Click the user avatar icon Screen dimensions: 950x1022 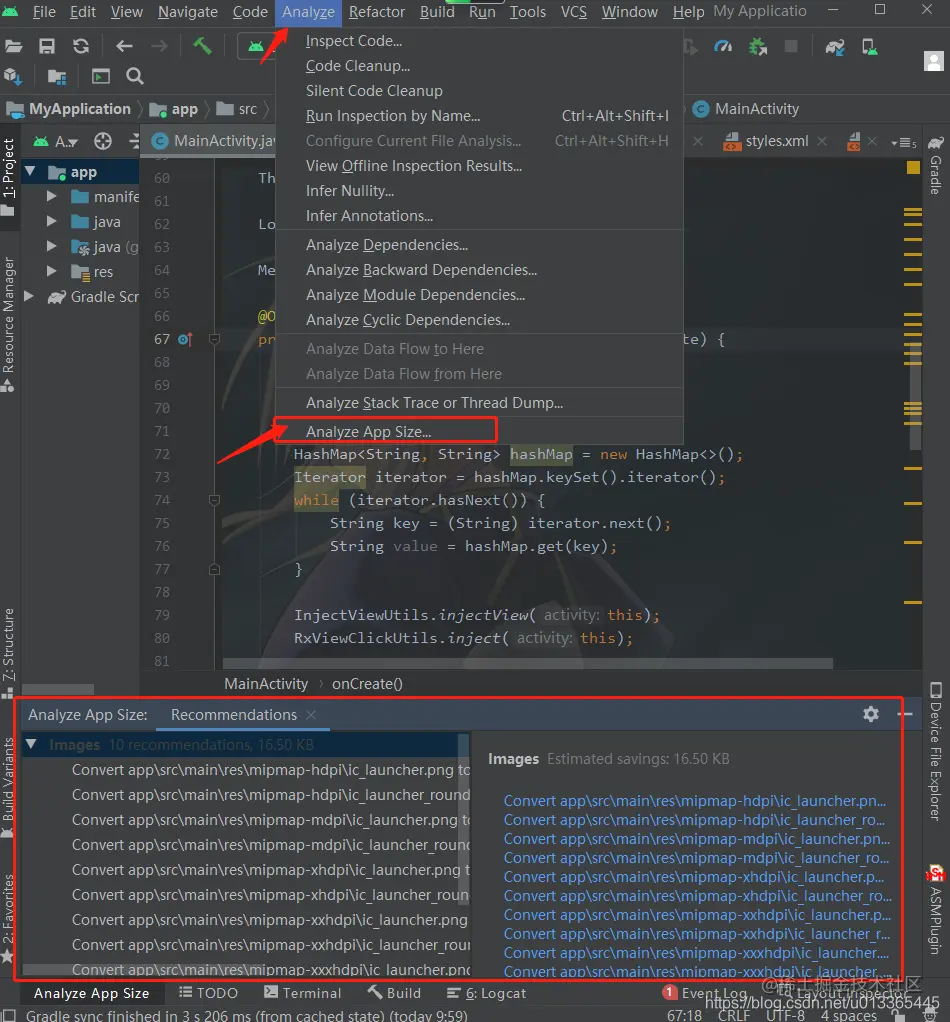[x=934, y=61]
